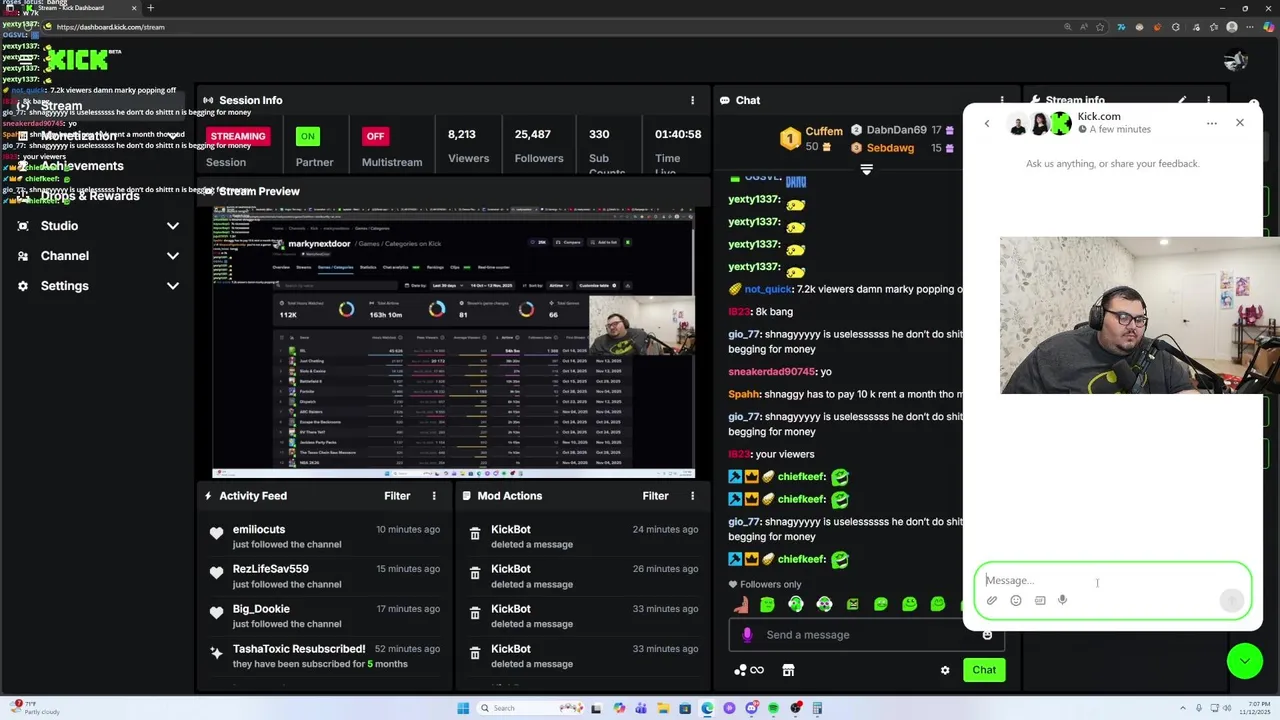Open the Activity Feed Filter dropdown
The height and width of the screenshot is (720, 1280).
point(397,496)
